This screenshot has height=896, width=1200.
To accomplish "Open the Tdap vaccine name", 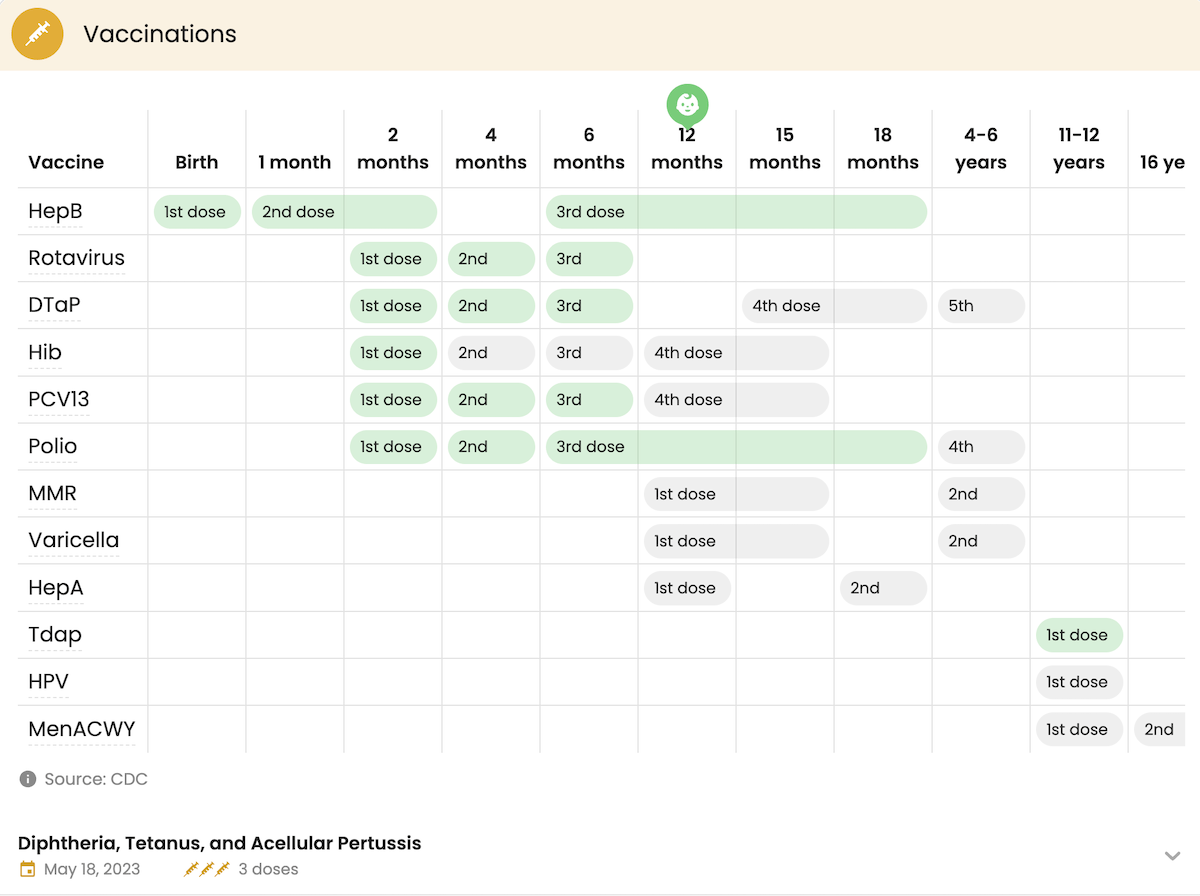I will pos(55,634).
